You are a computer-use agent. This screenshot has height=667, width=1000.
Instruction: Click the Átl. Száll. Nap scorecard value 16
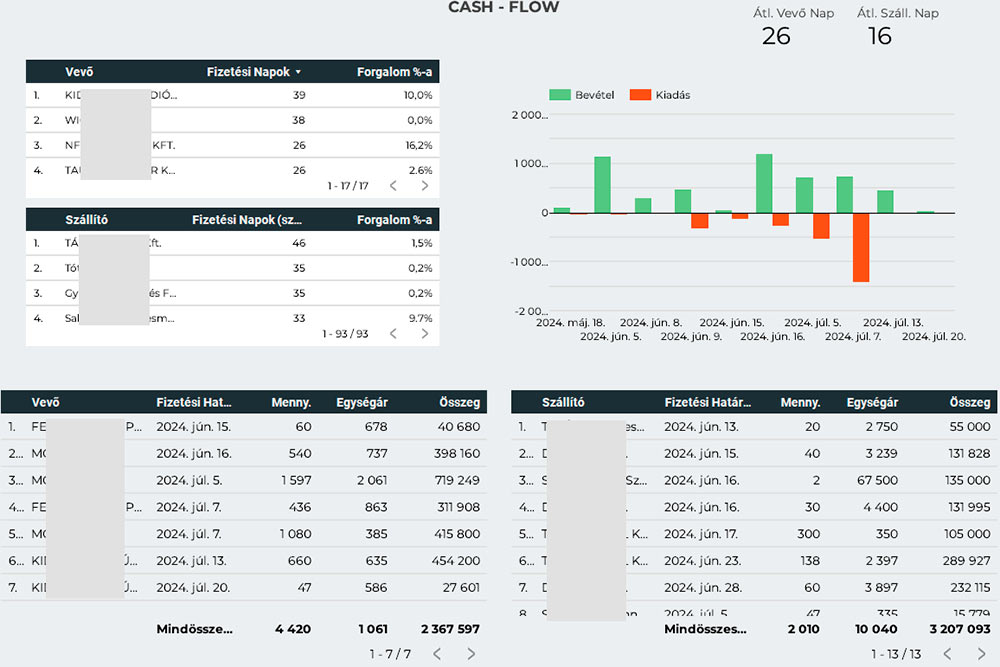pos(879,37)
